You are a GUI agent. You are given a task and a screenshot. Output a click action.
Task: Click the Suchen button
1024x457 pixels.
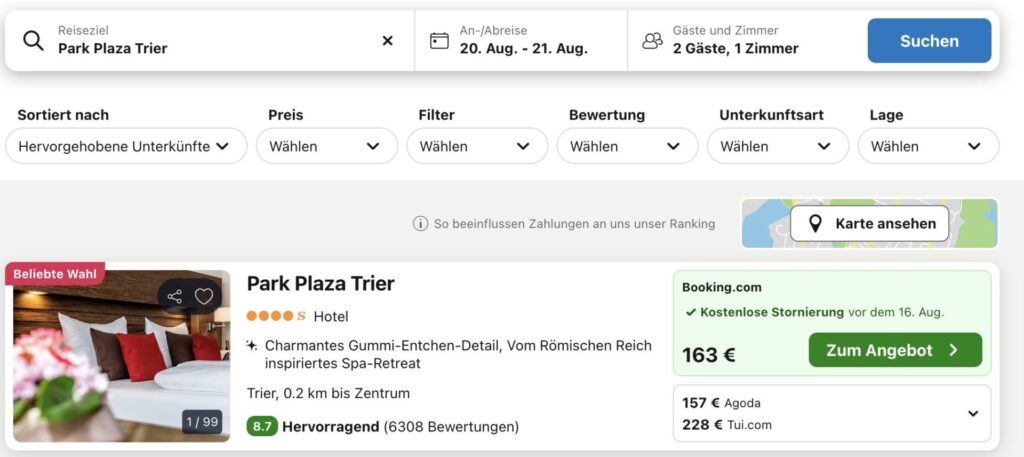point(929,40)
